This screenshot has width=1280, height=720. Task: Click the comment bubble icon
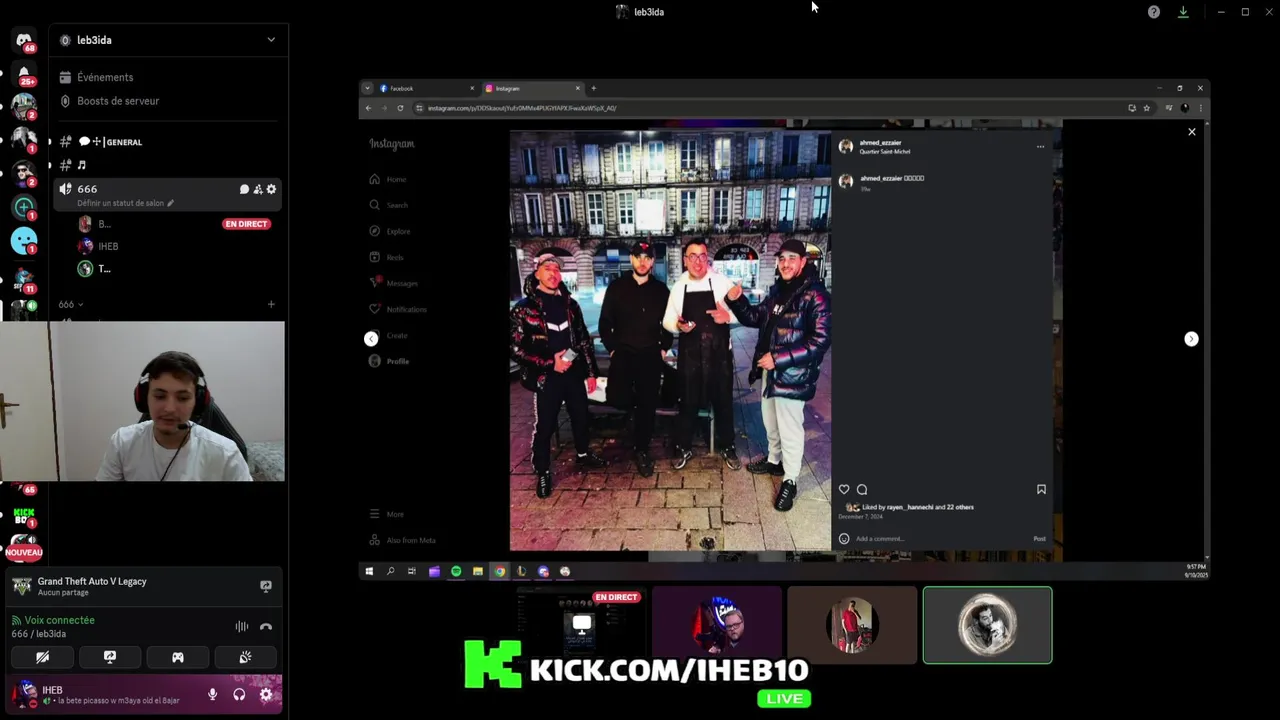pos(862,489)
